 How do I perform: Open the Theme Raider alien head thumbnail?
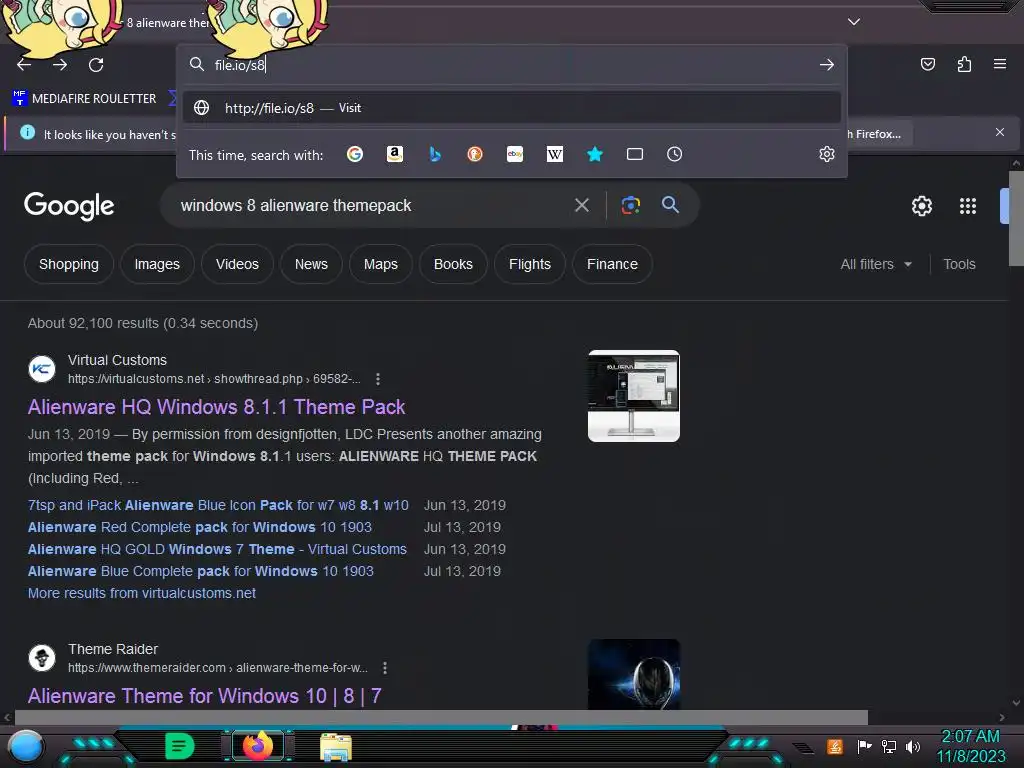click(x=633, y=674)
